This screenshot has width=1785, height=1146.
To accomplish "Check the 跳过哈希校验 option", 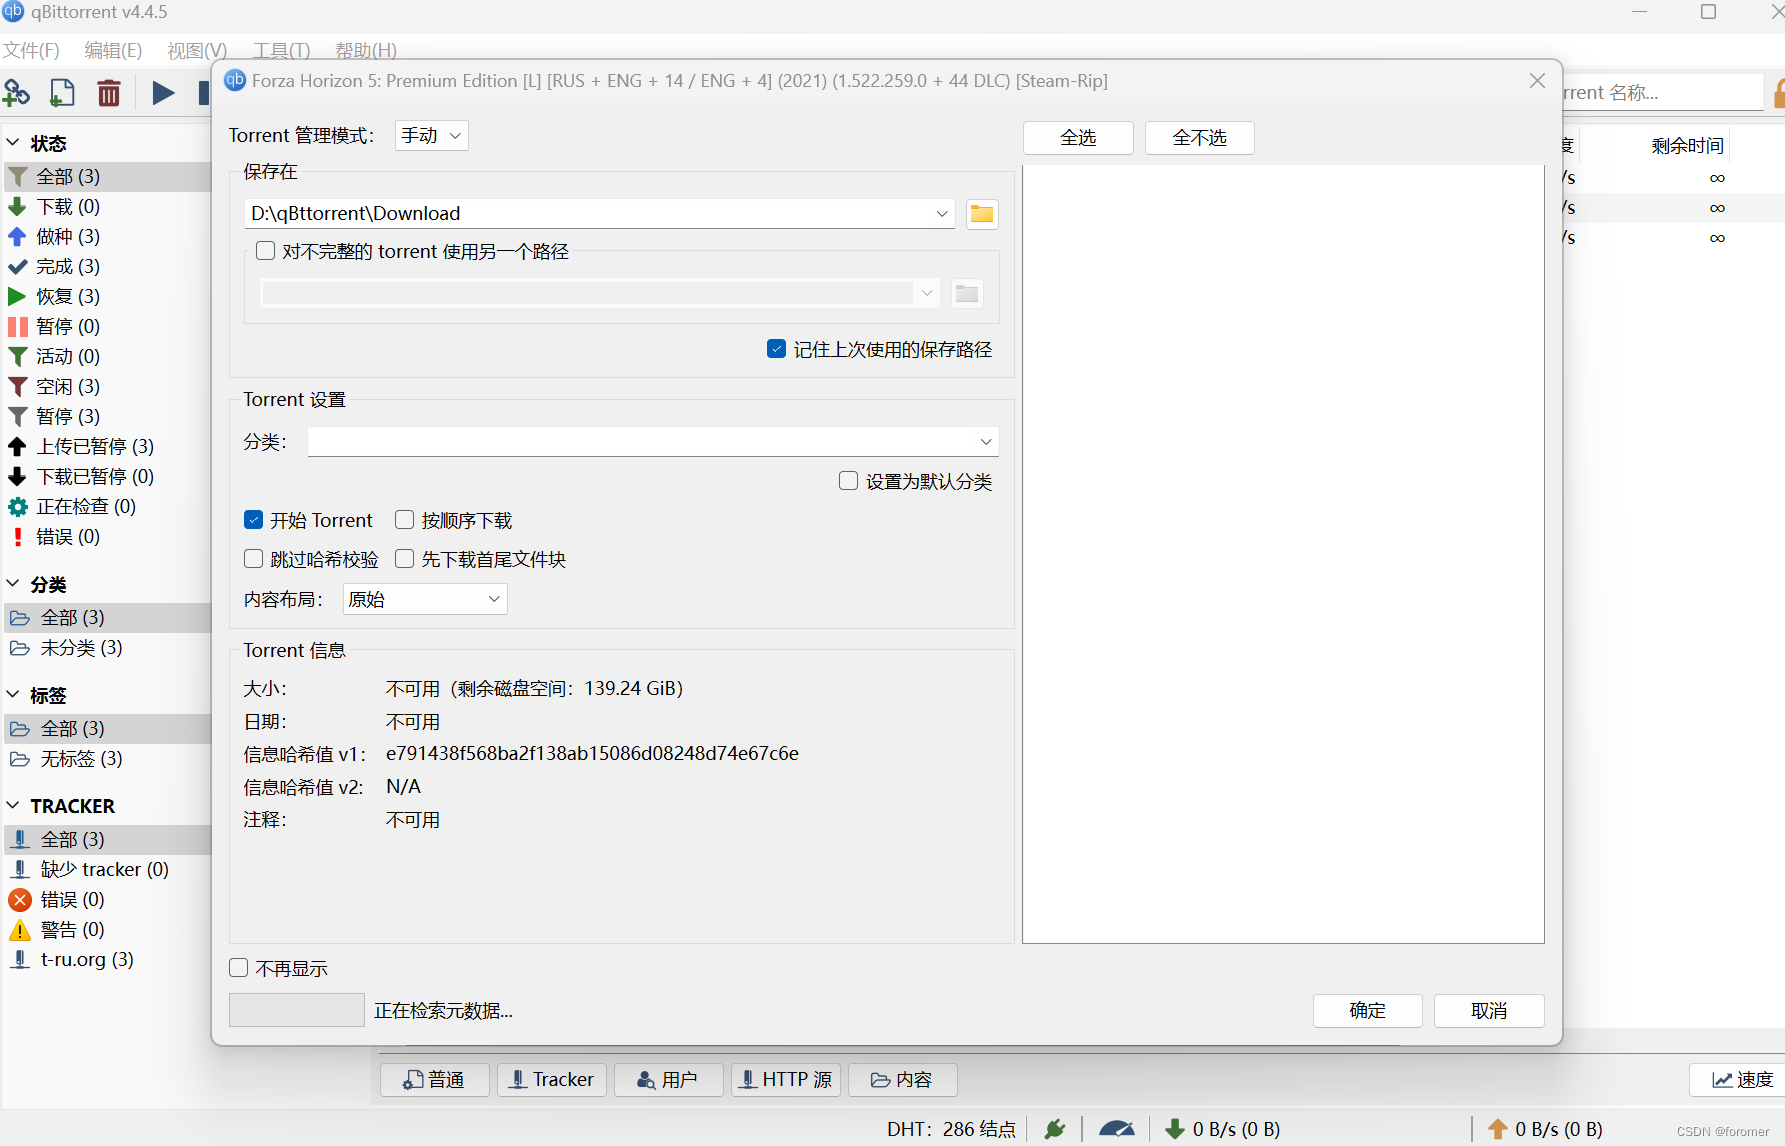I will coord(253,558).
